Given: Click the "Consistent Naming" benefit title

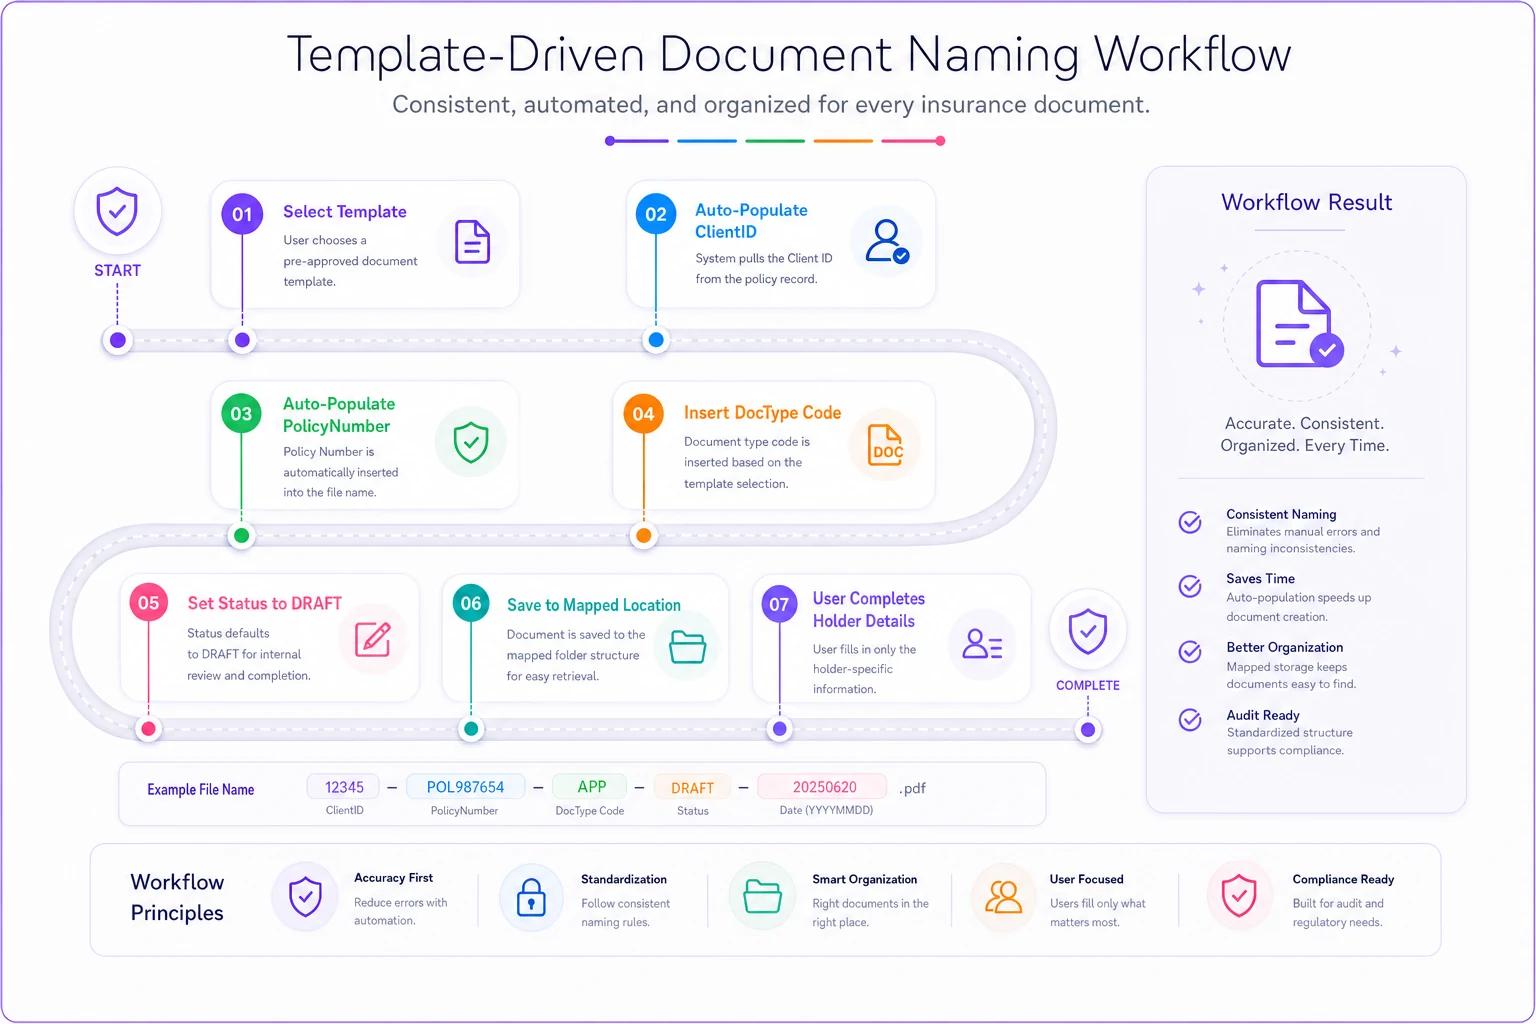Looking at the screenshot, I should 1281,514.
